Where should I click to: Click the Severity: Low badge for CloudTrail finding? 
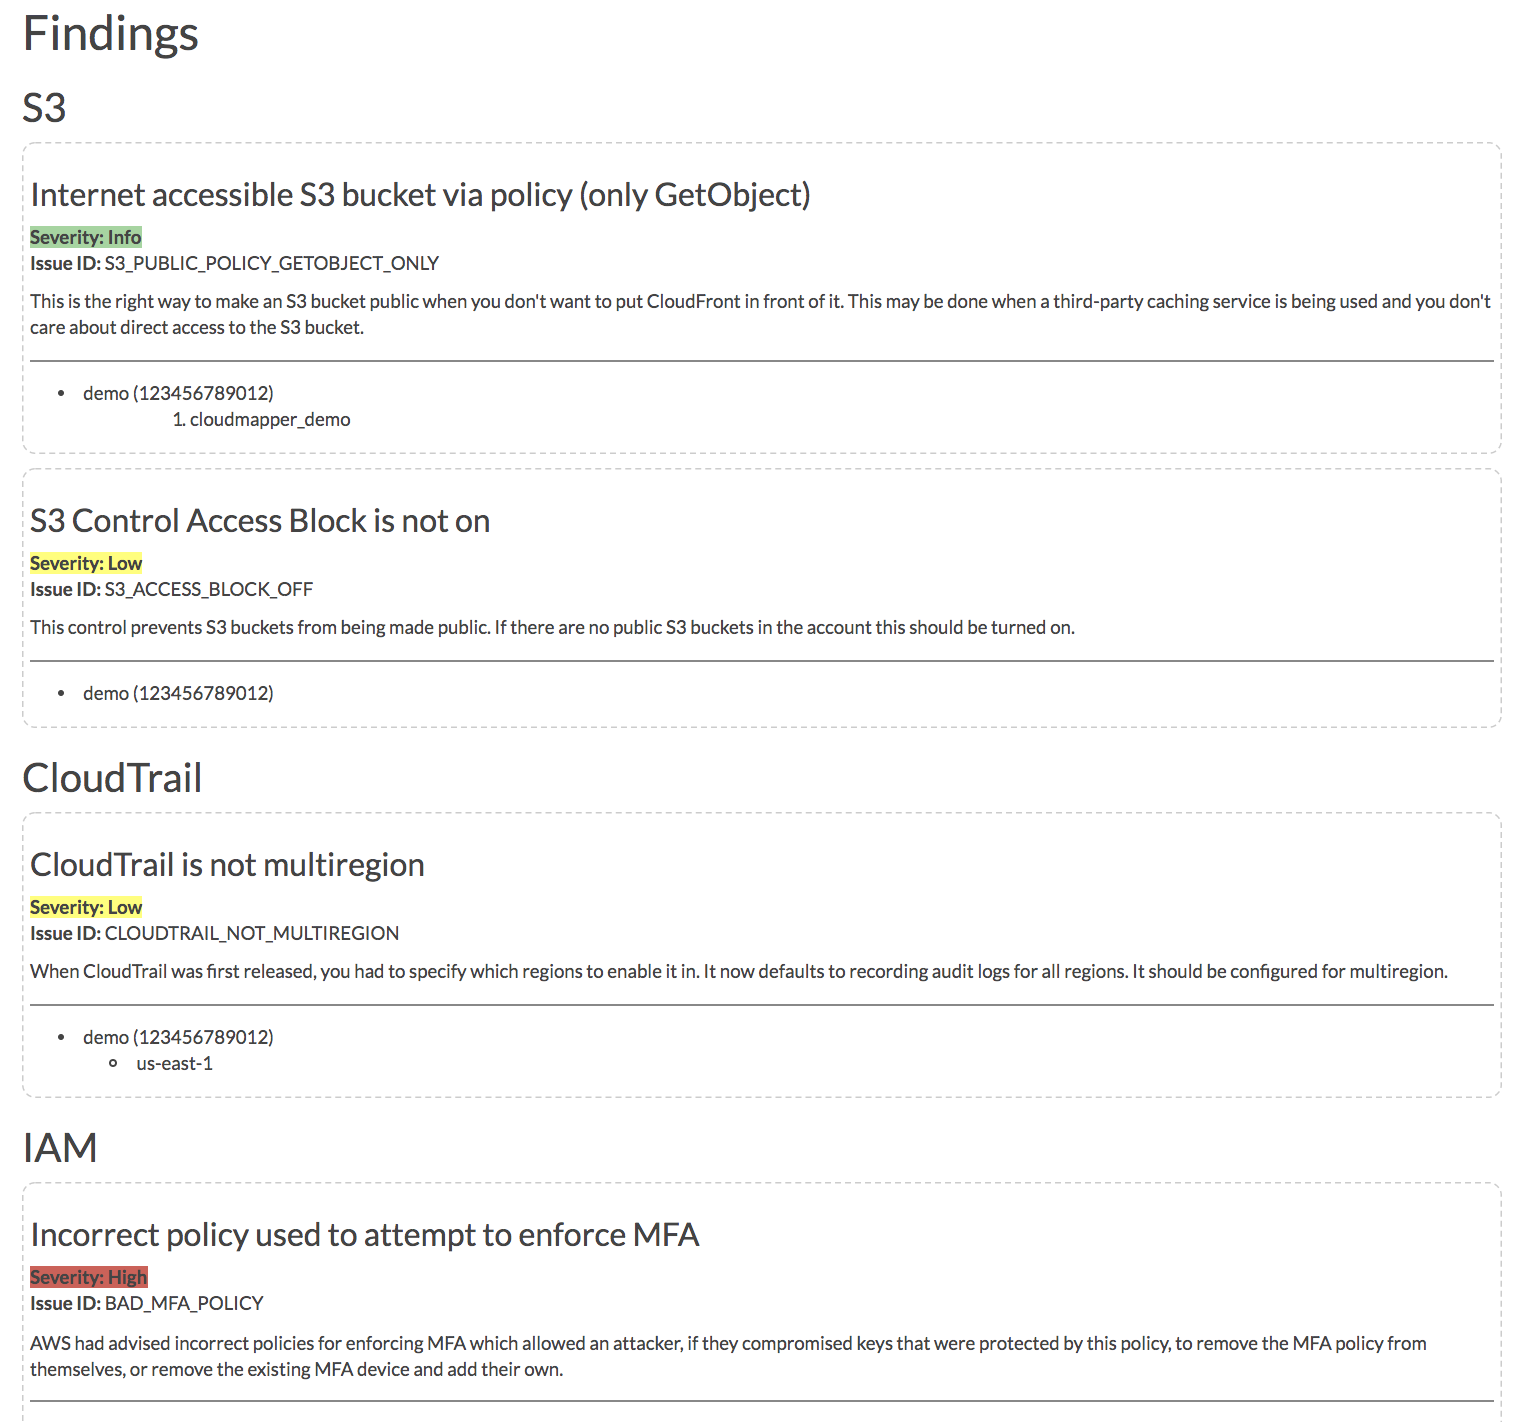click(x=86, y=907)
